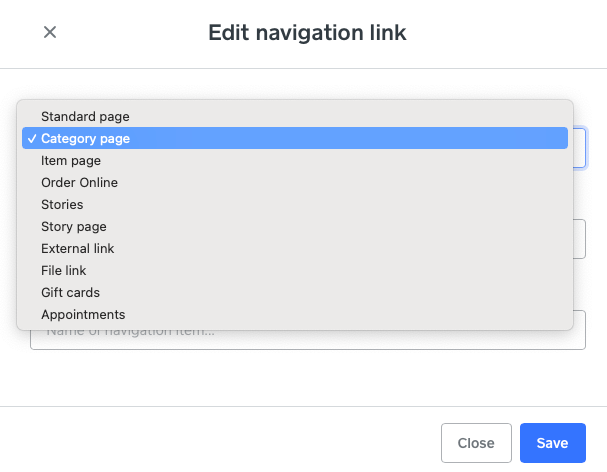This screenshot has width=607, height=472.
Task: Select Order Online option
Action: pos(79,183)
